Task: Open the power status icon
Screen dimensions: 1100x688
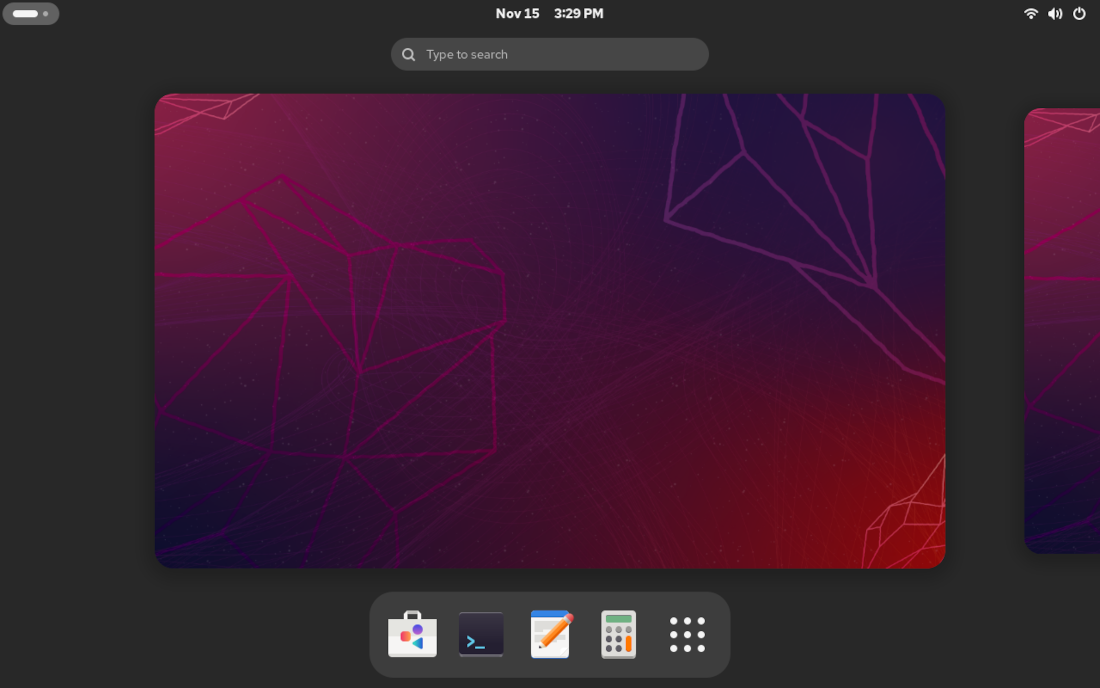Action: coord(1078,14)
